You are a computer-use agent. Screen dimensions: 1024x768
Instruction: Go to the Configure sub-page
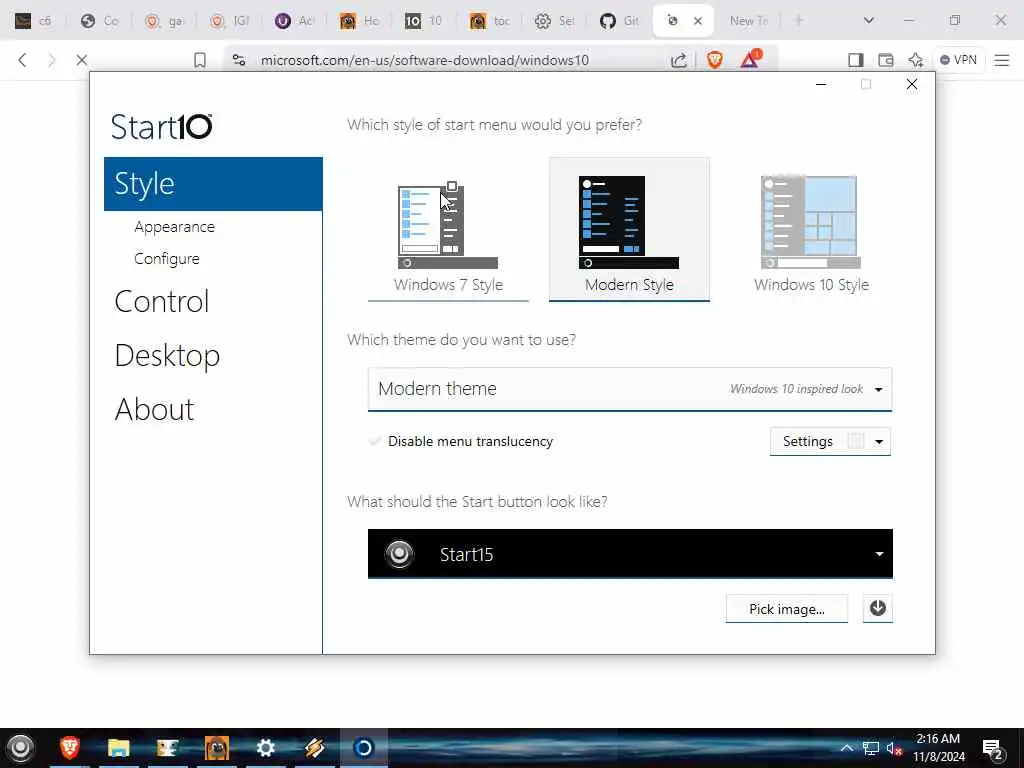coord(167,259)
